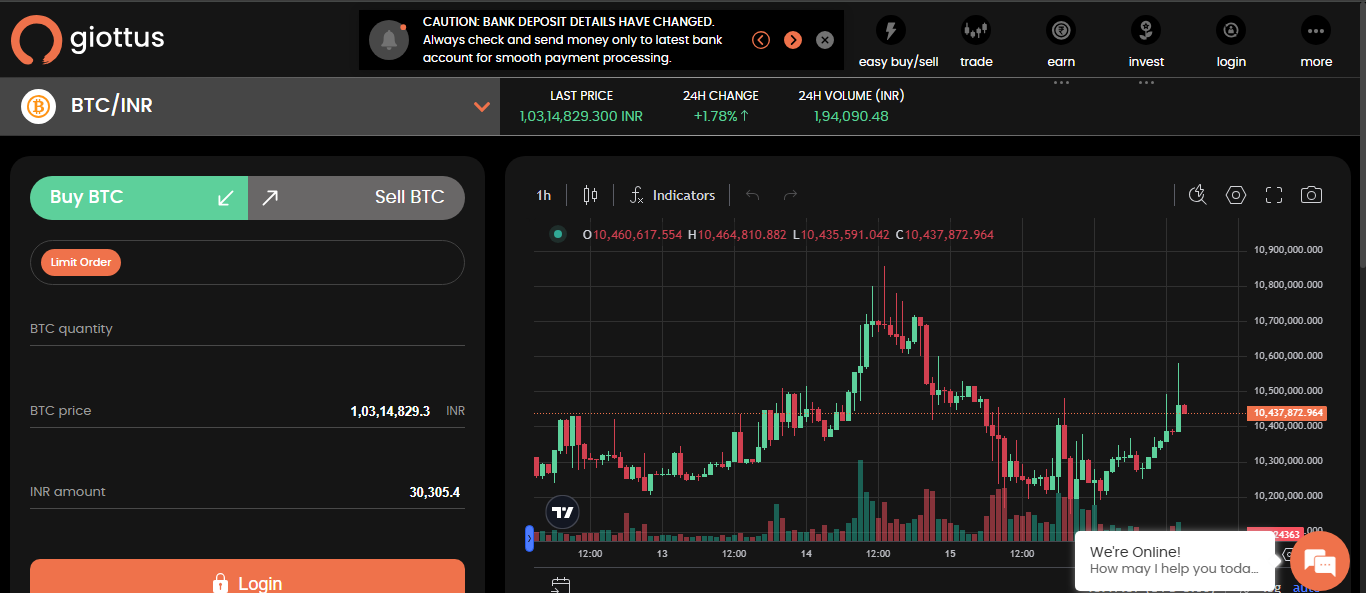The height and width of the screenshot is (593, 1366).
Task: Open the trade menu item
Action: click(976, 43)
